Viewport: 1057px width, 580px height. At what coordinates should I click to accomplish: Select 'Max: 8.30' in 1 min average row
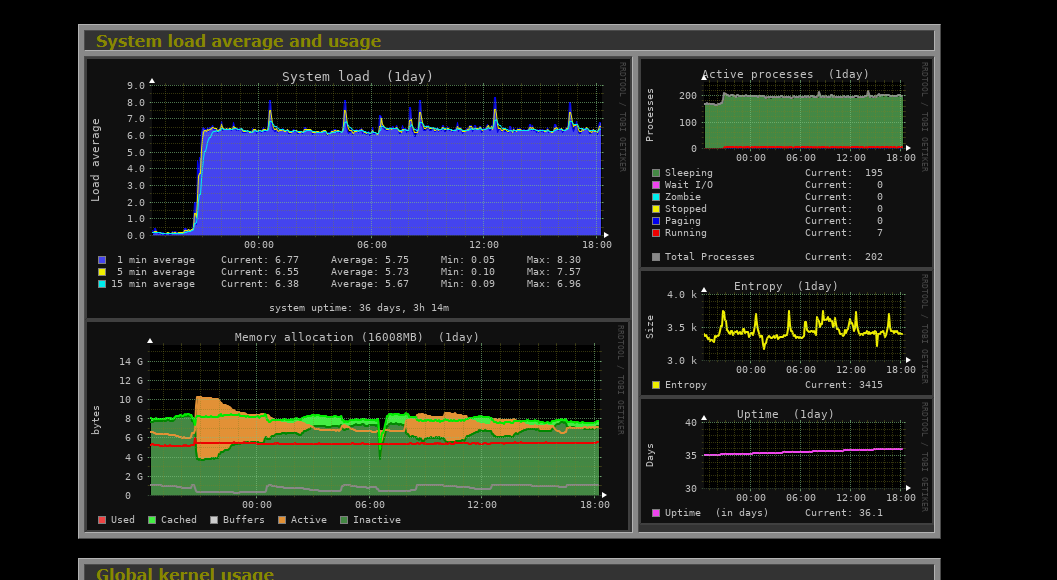click(553, 260)
